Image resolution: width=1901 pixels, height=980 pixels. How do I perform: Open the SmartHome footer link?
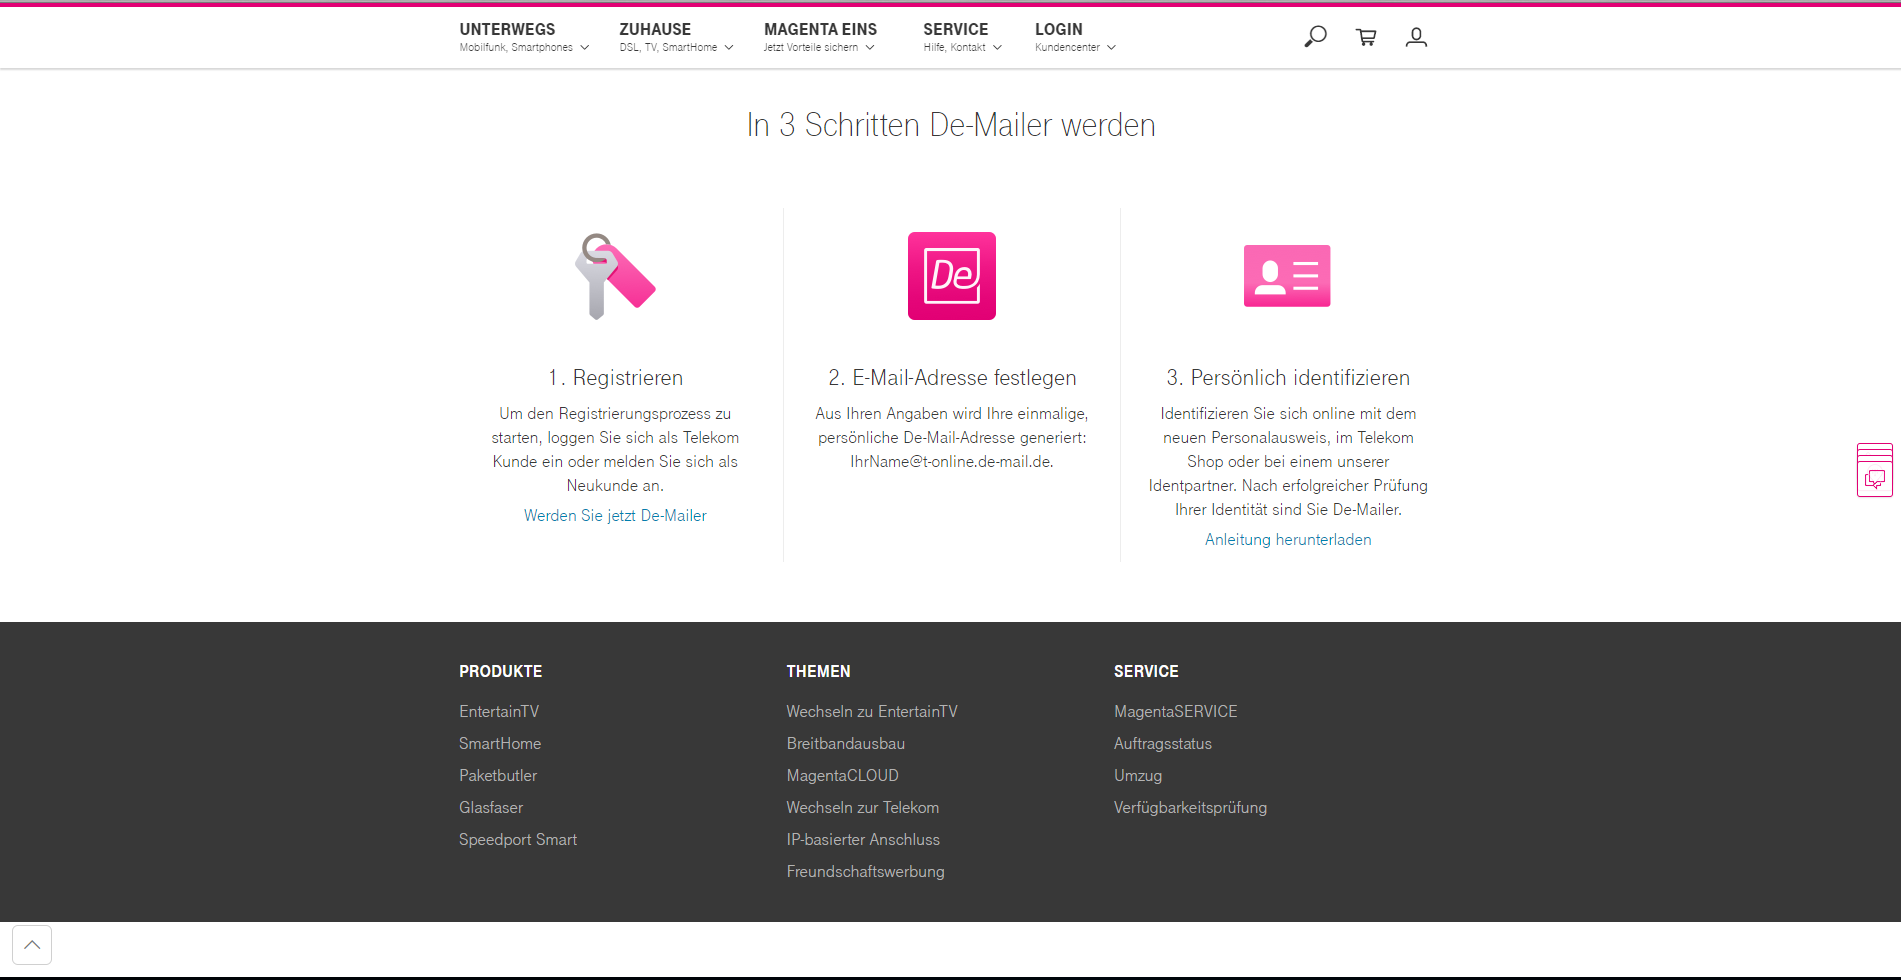tap(500, 744)
